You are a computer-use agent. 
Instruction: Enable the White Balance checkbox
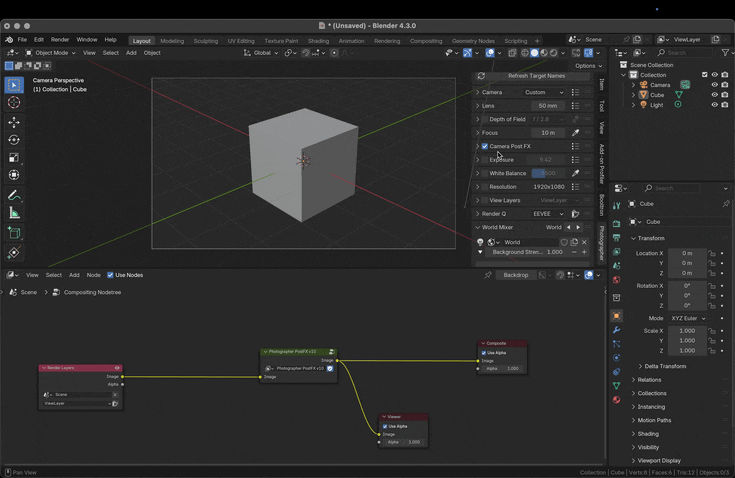tap(485, 173)
